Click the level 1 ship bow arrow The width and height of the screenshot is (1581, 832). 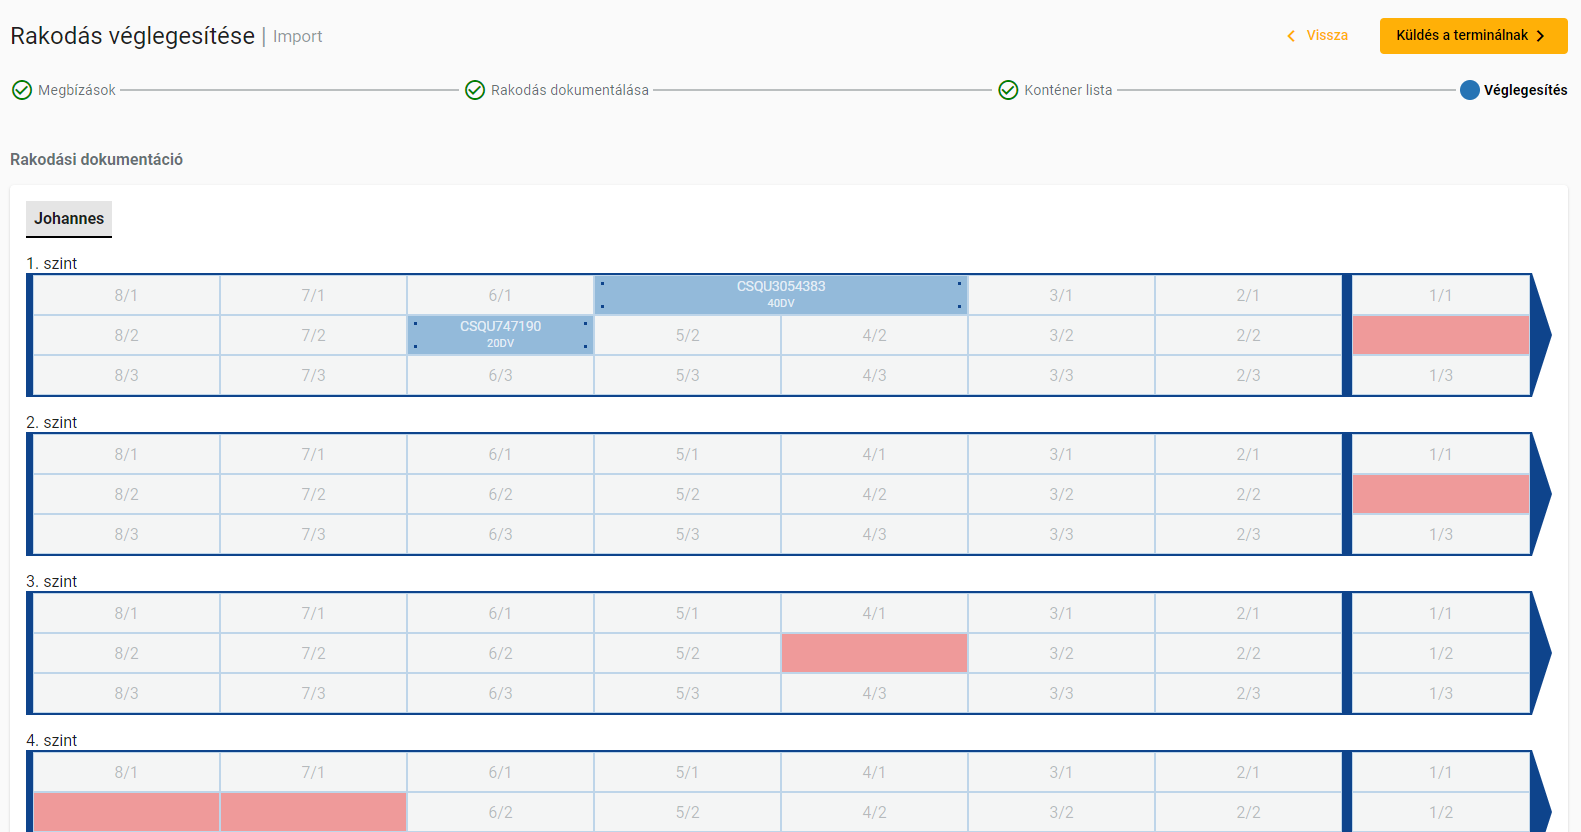1541,335
